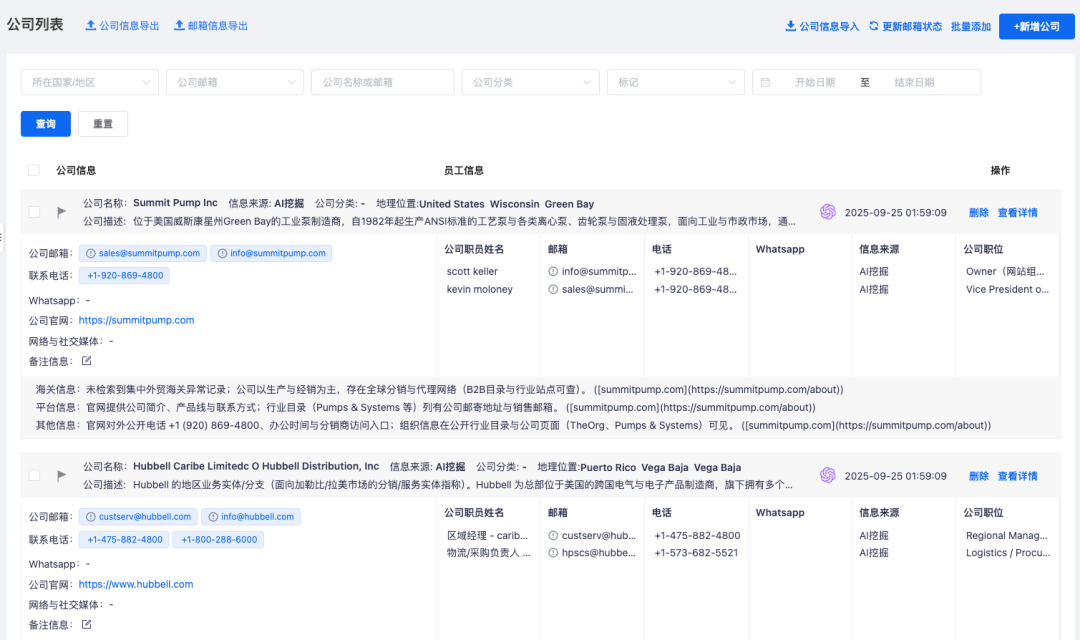1080x640 pixels.
Task: Click the flag icon for Hubbell Caribe
Action: click(x=61, y=475)
